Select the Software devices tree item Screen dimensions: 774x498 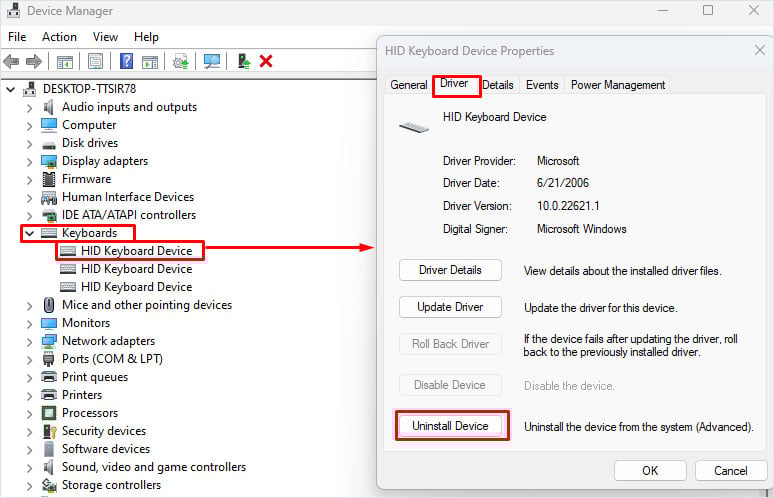tap(106, 449)
